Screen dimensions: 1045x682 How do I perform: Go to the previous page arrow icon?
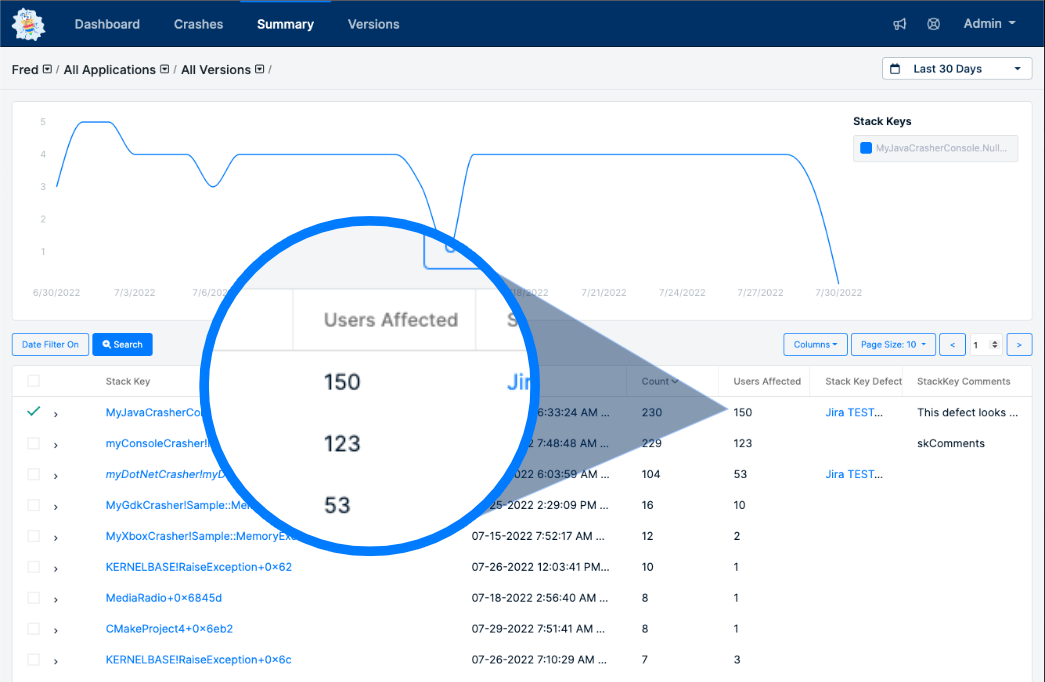[952, 344]
